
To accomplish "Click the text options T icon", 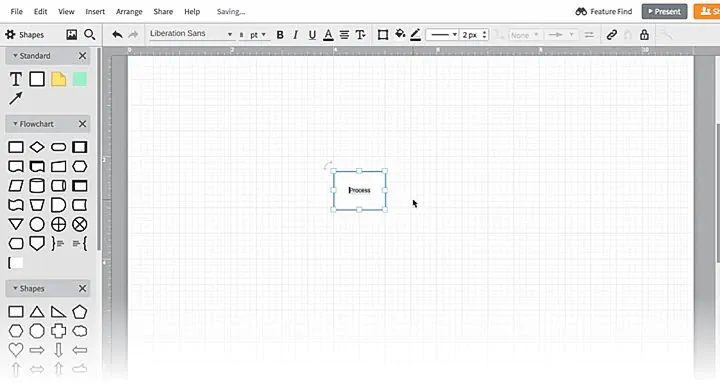I will coord(360,34).
